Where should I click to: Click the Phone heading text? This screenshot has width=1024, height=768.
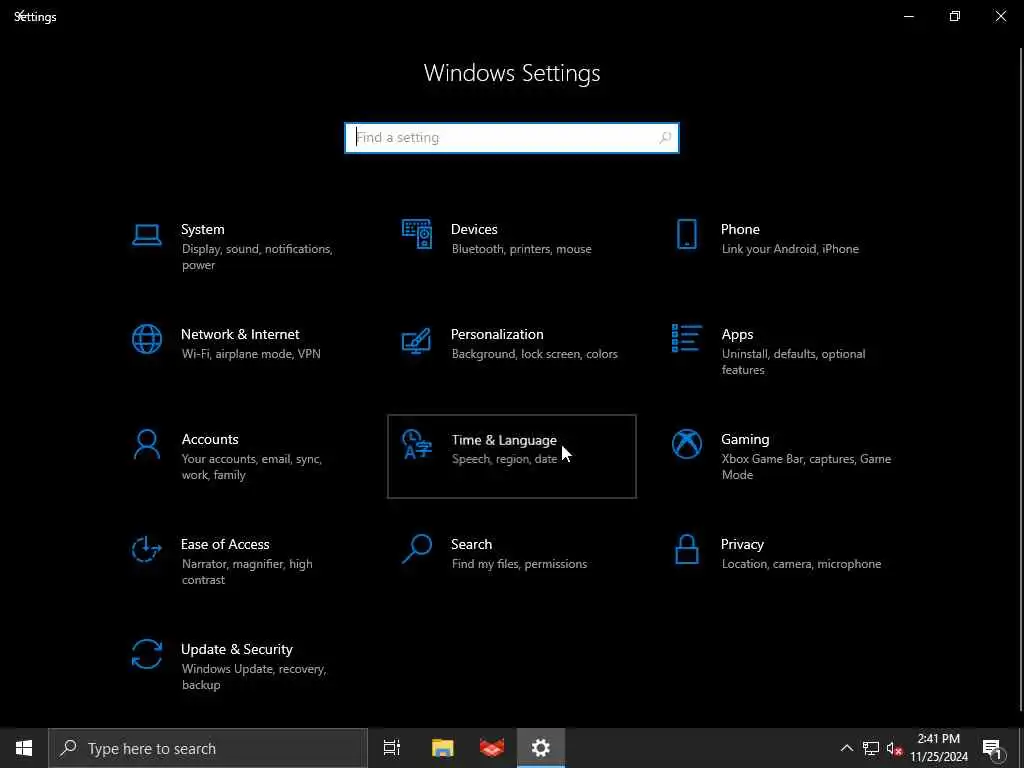pos(740,229)
